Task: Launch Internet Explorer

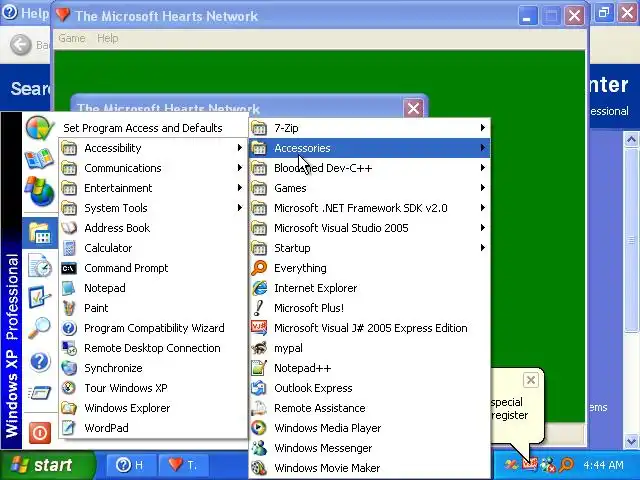Action: (369, 288)
